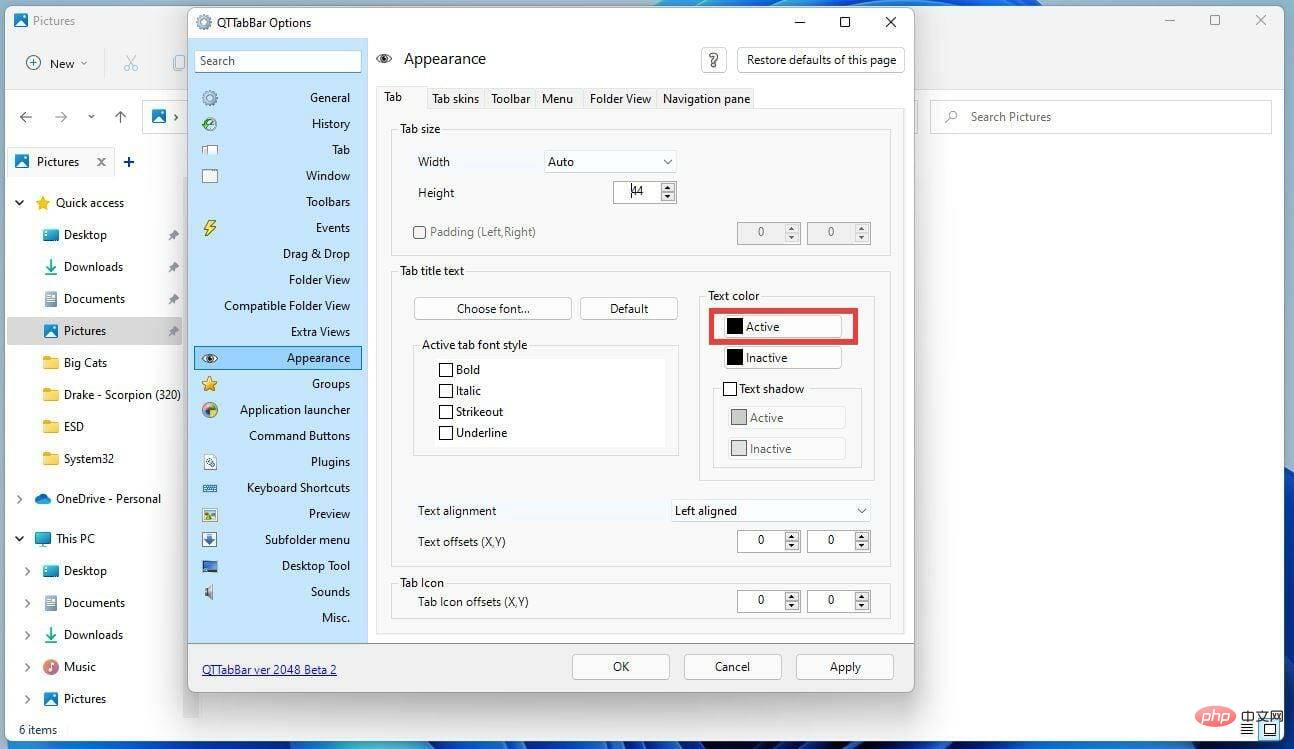
Task: Pick the Inactive text color swatch
Action: [783, 358]
